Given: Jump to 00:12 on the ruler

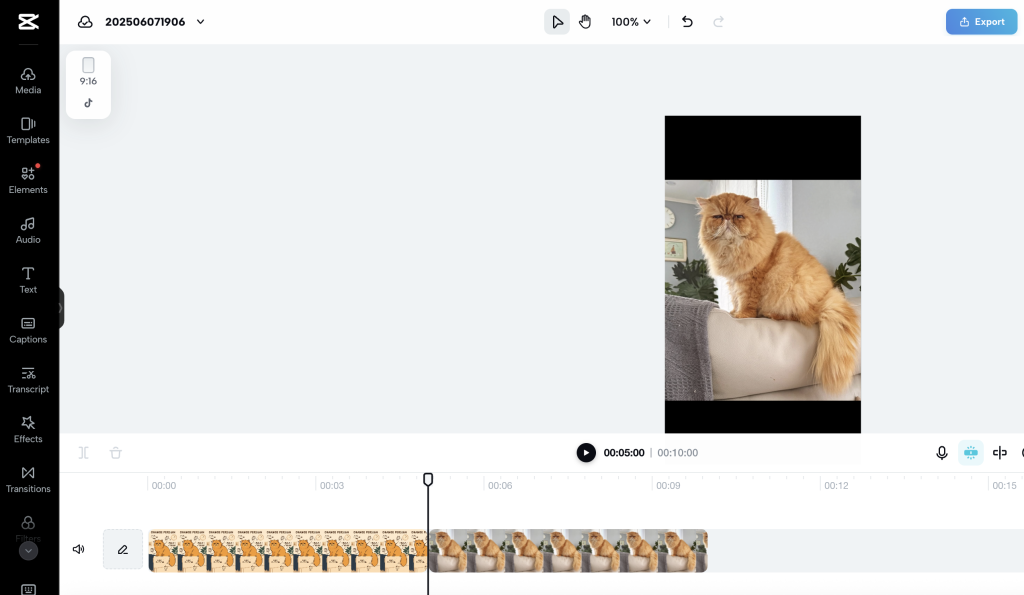Looking at the screenshot, I should coord(836,485).
